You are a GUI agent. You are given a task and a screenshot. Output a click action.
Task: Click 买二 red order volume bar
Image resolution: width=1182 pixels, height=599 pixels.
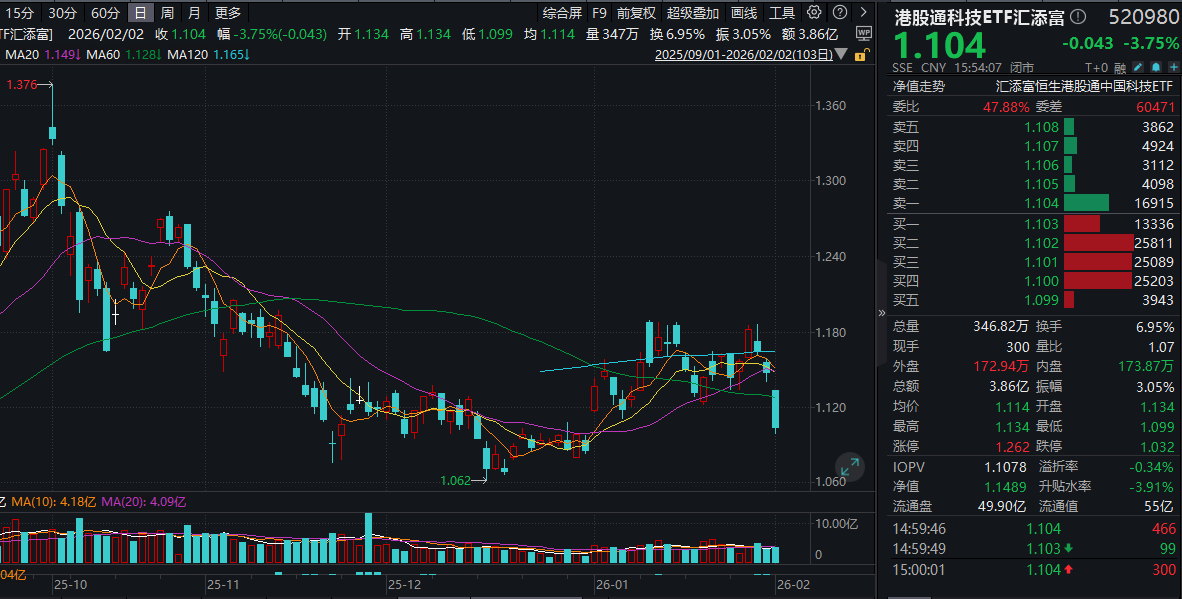[1096, 242]
